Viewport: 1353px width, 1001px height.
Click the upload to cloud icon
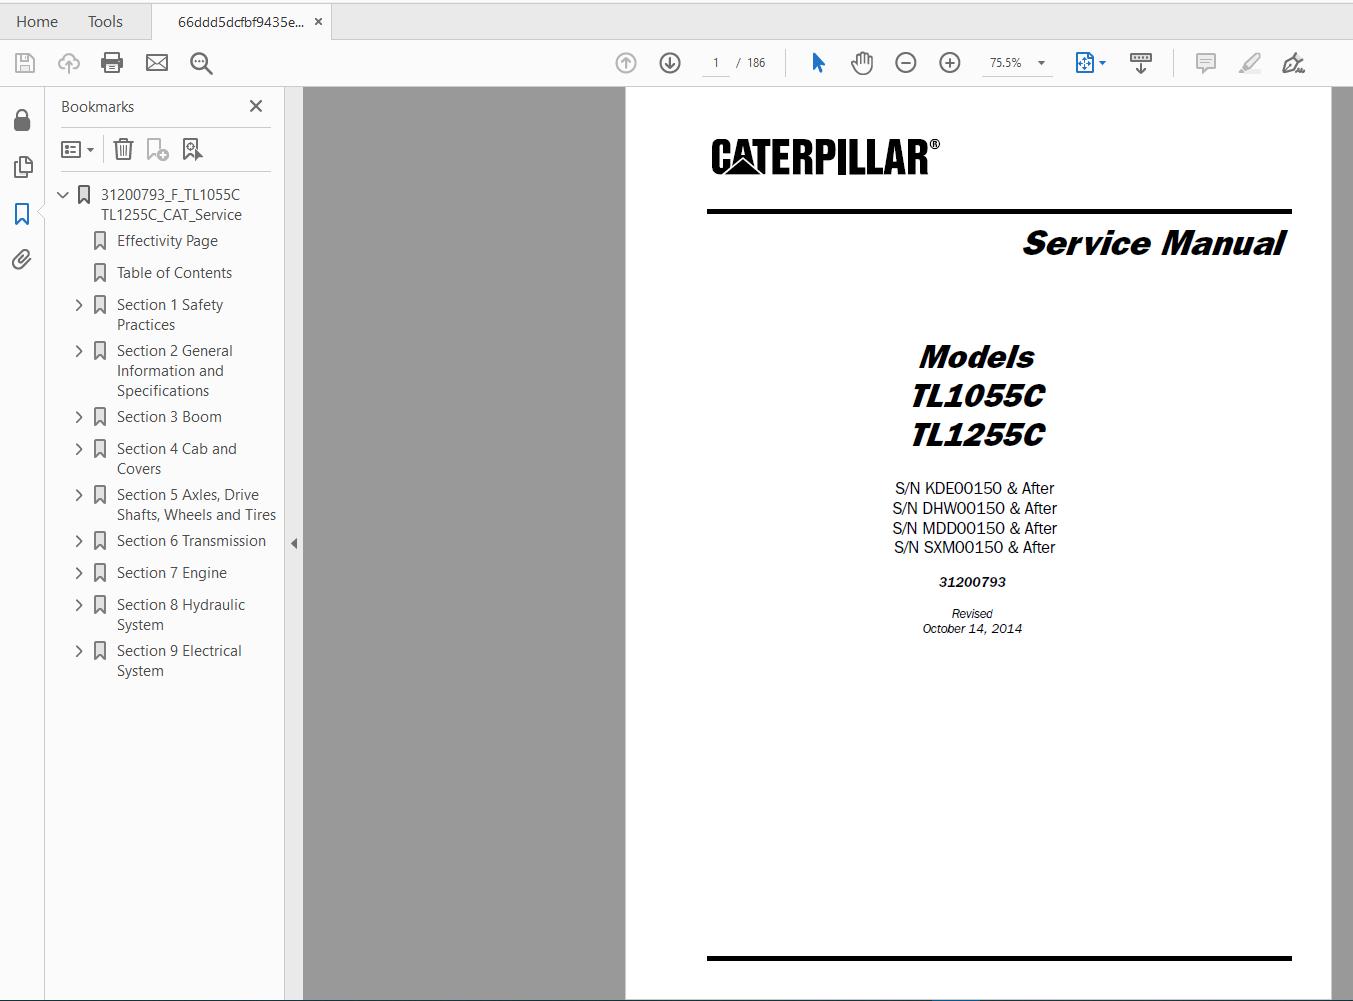(x=68, y=63)
